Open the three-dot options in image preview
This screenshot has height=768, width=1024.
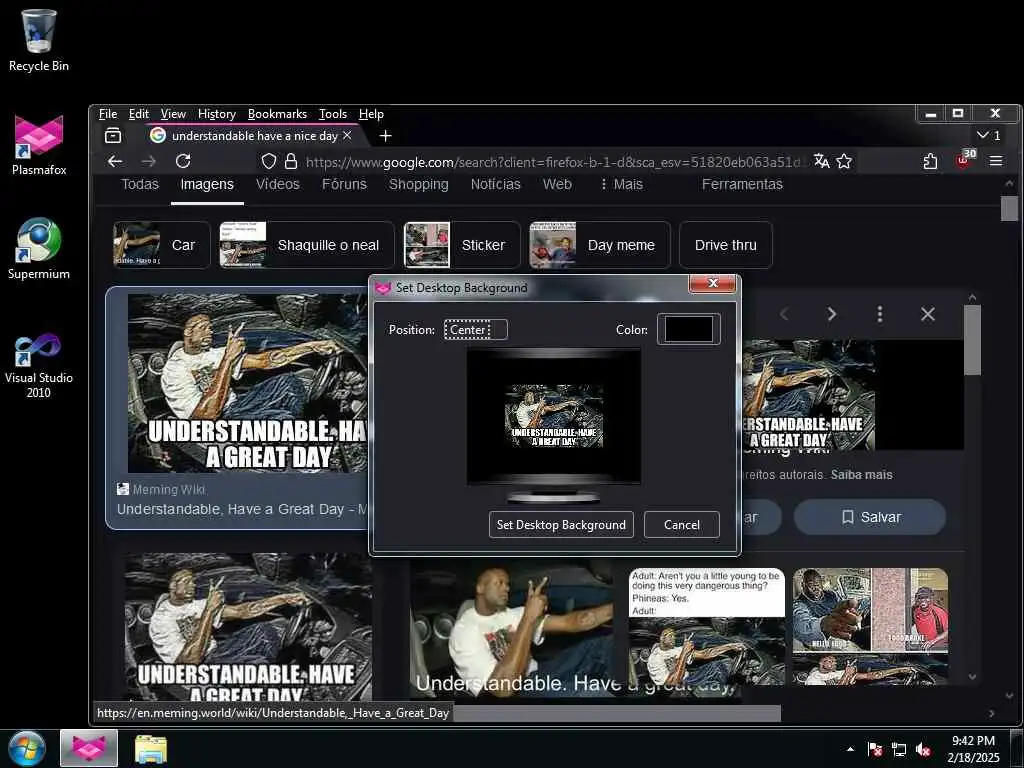880,314
